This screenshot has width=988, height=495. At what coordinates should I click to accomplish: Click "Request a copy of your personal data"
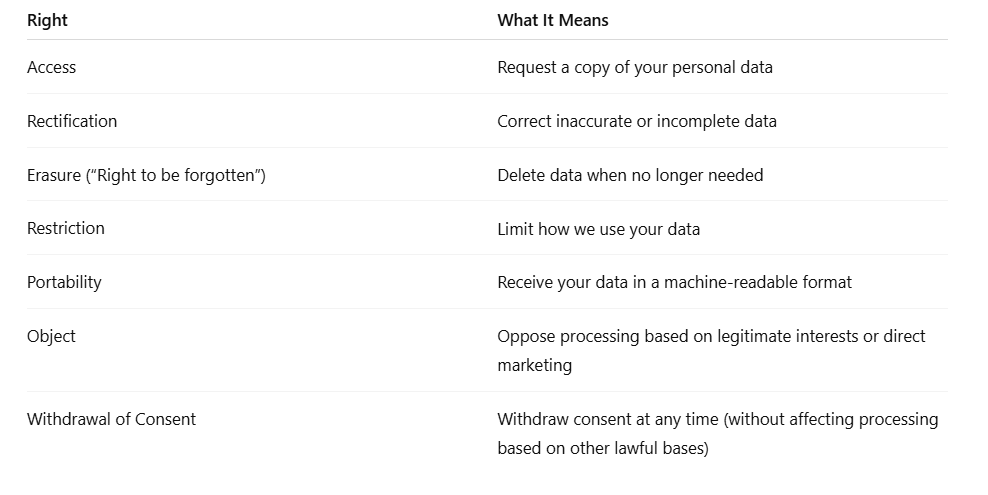click(635, 67)
